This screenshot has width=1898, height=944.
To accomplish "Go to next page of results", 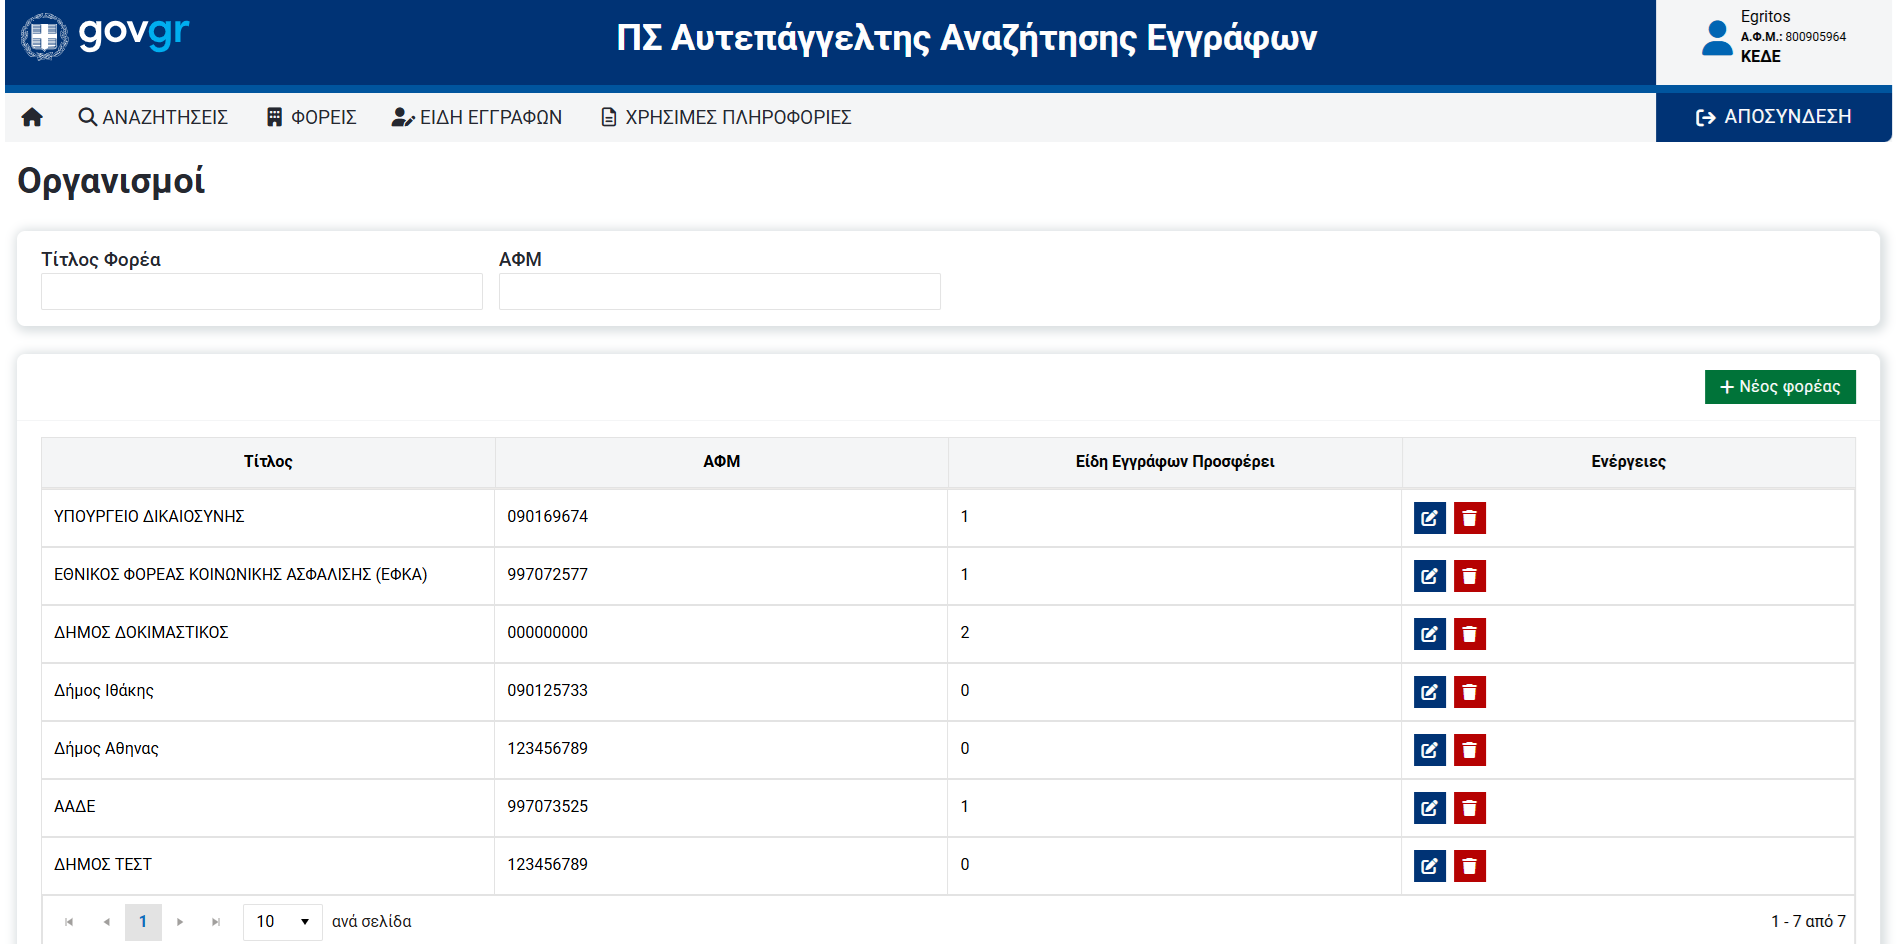I will (180, 922).
